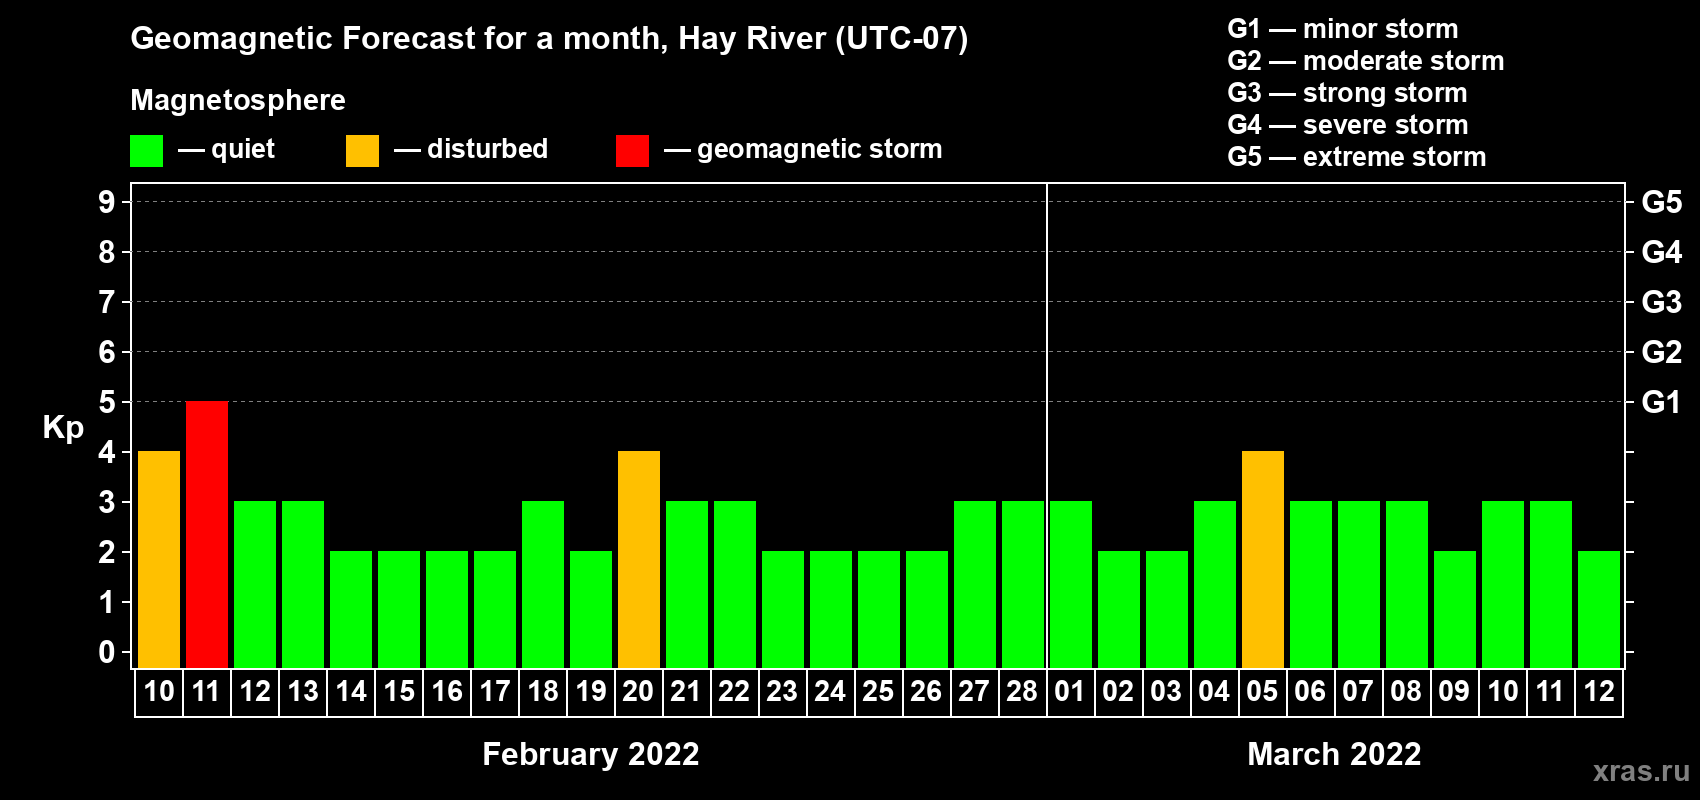Screen dimensions: 1700x800
Task: Select the orange bar for March 05
Action: pos(1263,559)
